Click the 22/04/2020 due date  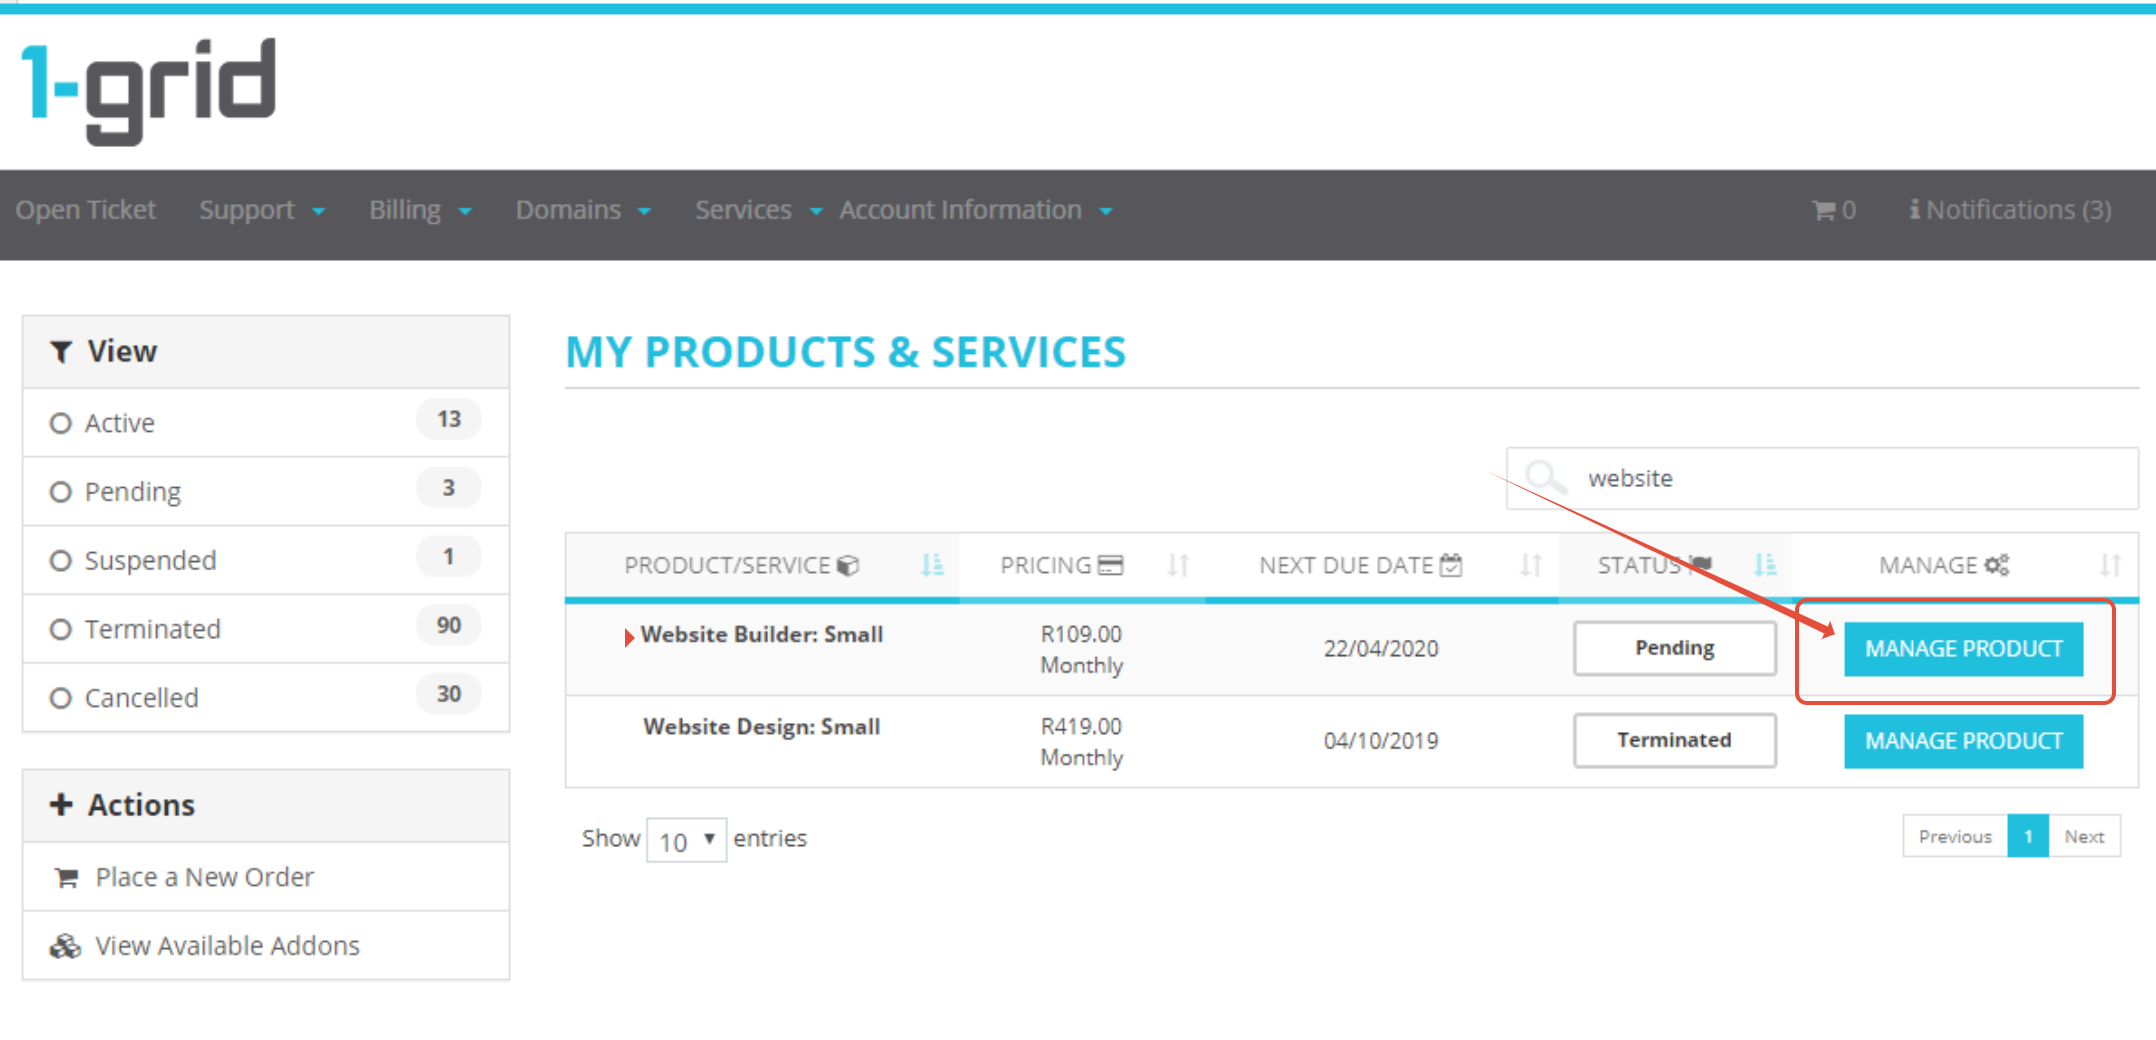[1380, 649]
